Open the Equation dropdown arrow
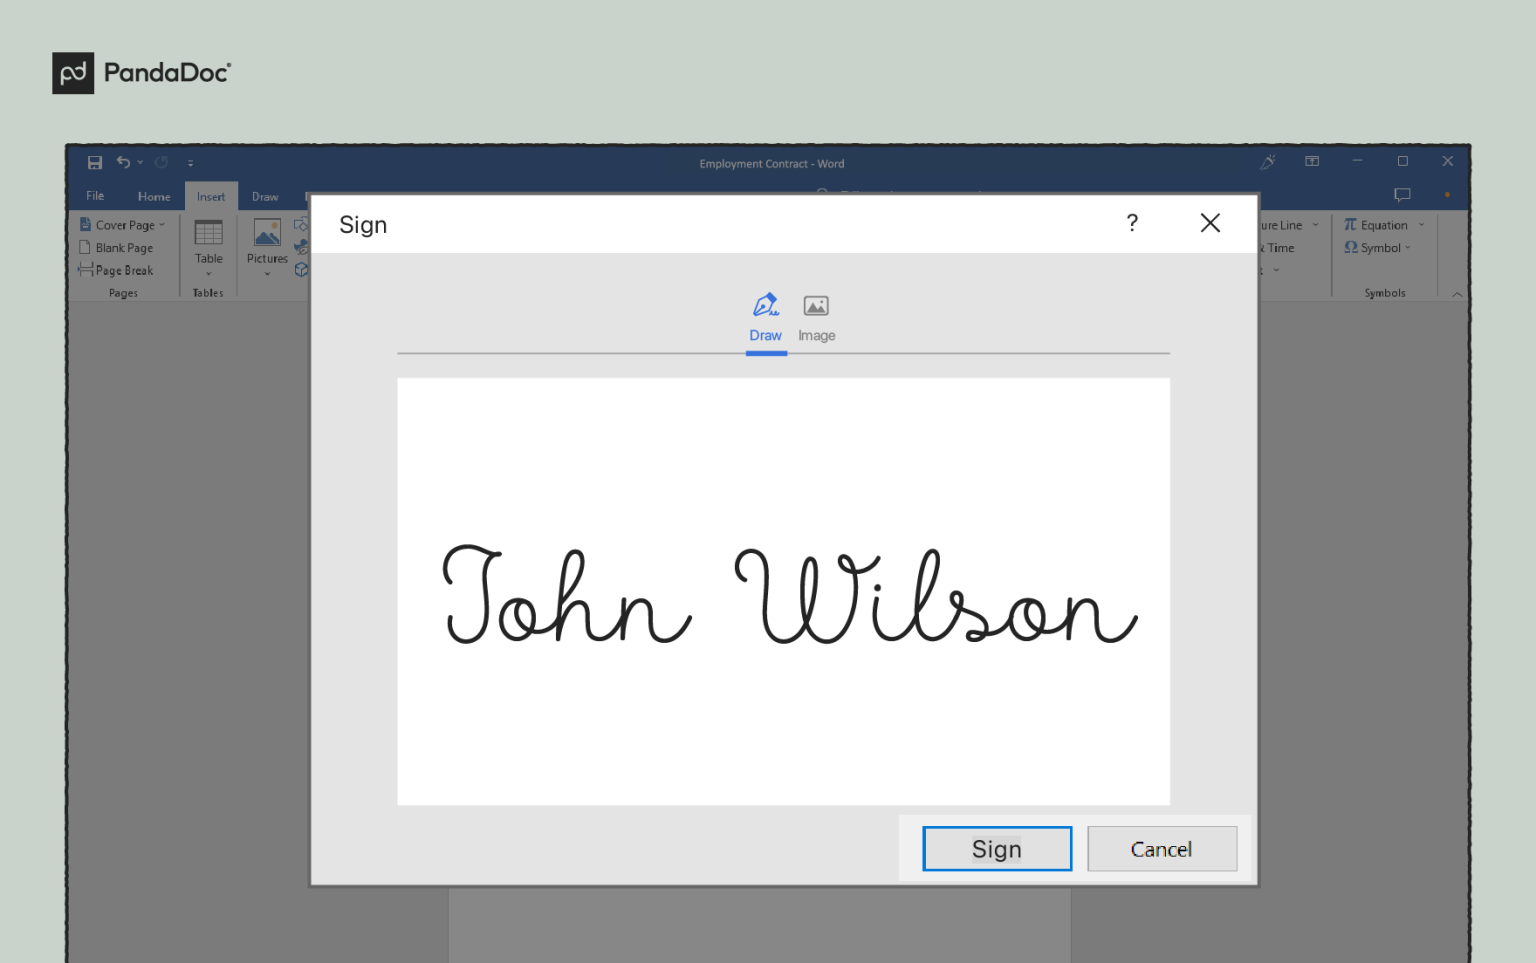This screenshot has height=963, width=1536. [x=1421, y=225]
